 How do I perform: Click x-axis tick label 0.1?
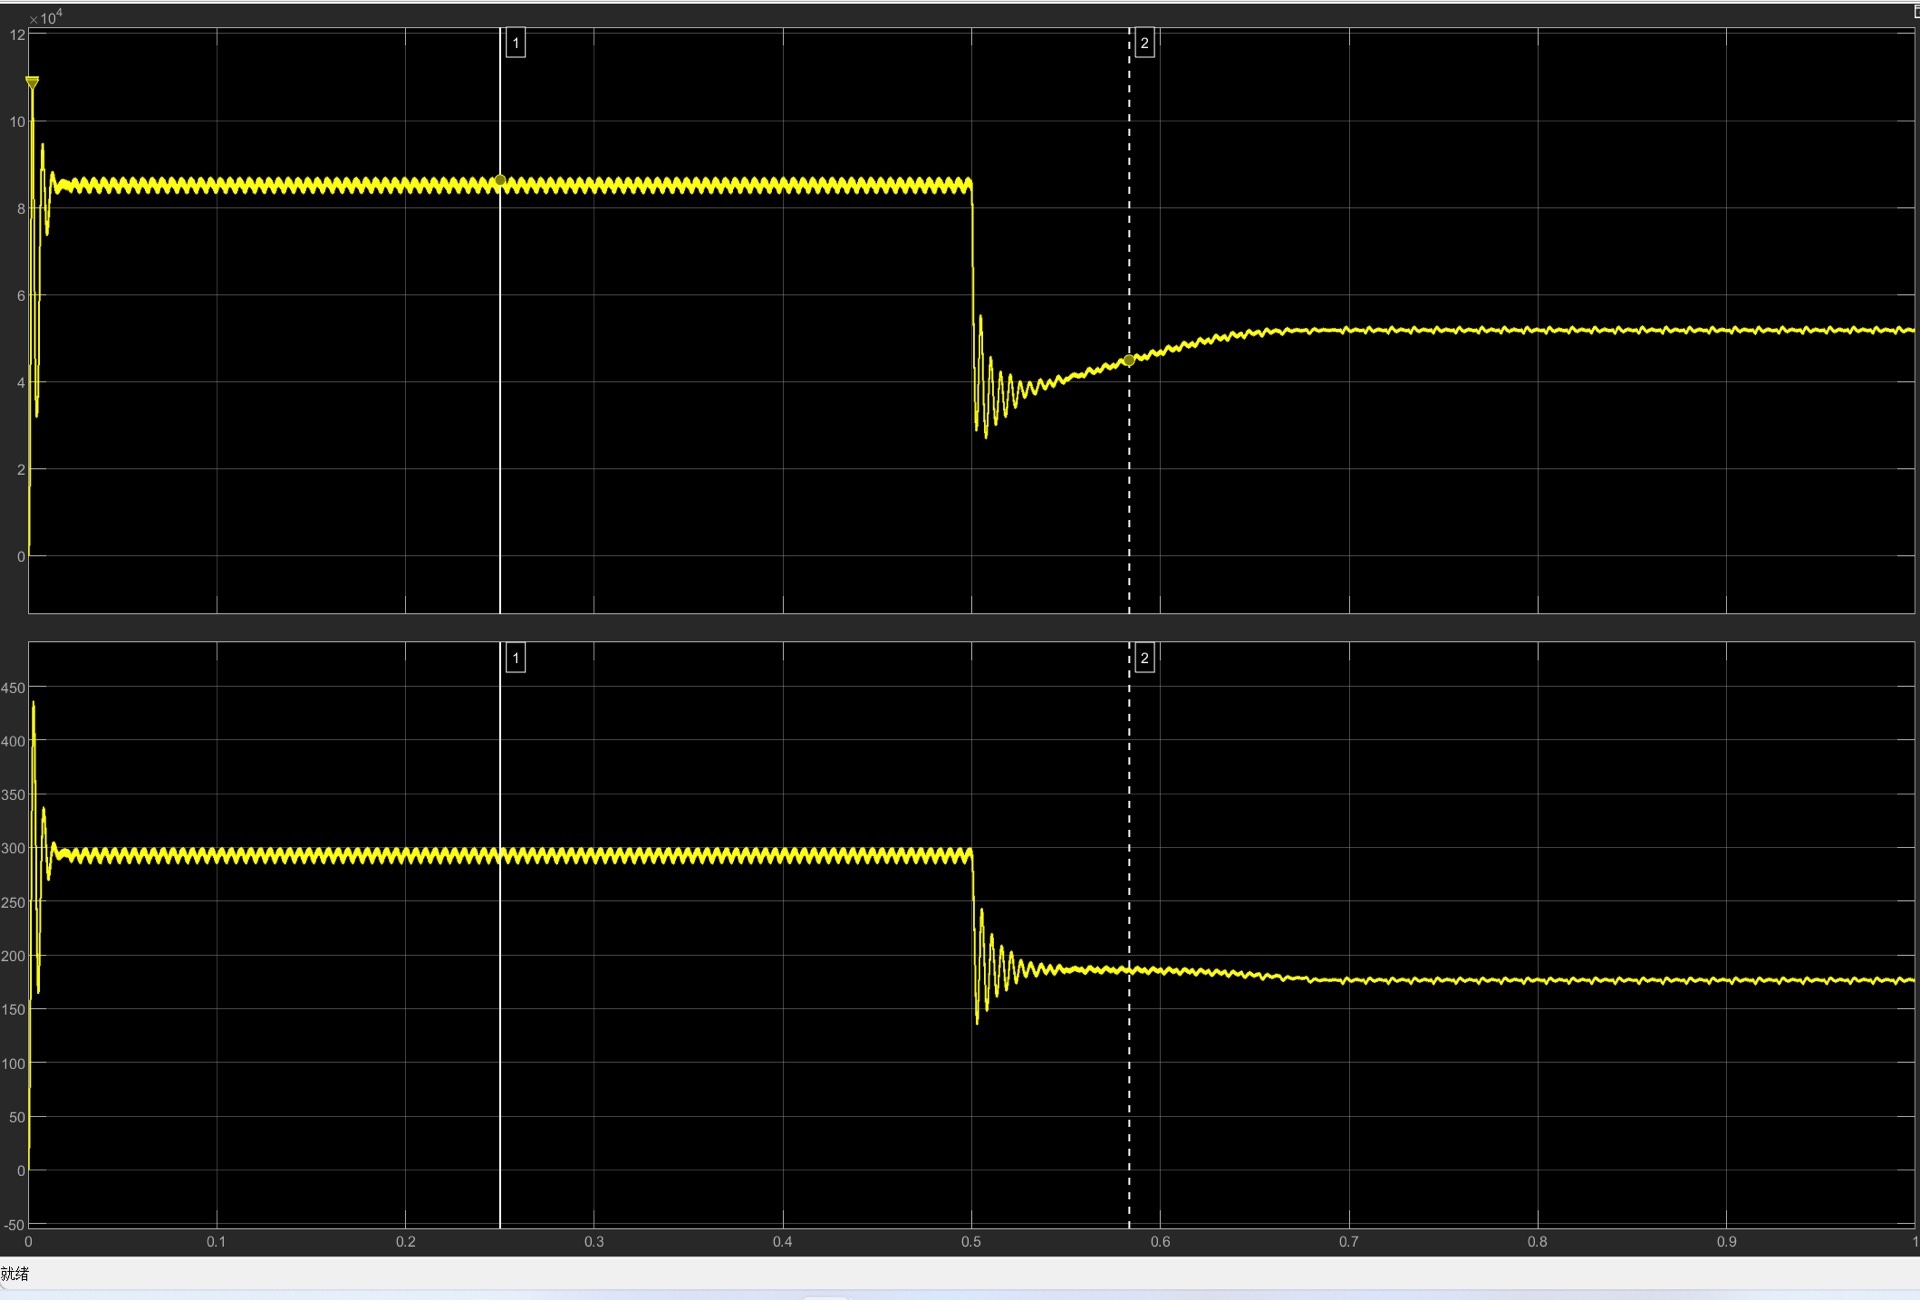pos(216,1242)
